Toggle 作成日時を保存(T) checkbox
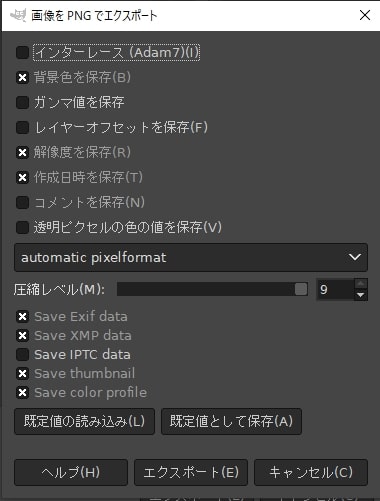The width and height of the screenshot is (380, 501). (x=22, y=177)
